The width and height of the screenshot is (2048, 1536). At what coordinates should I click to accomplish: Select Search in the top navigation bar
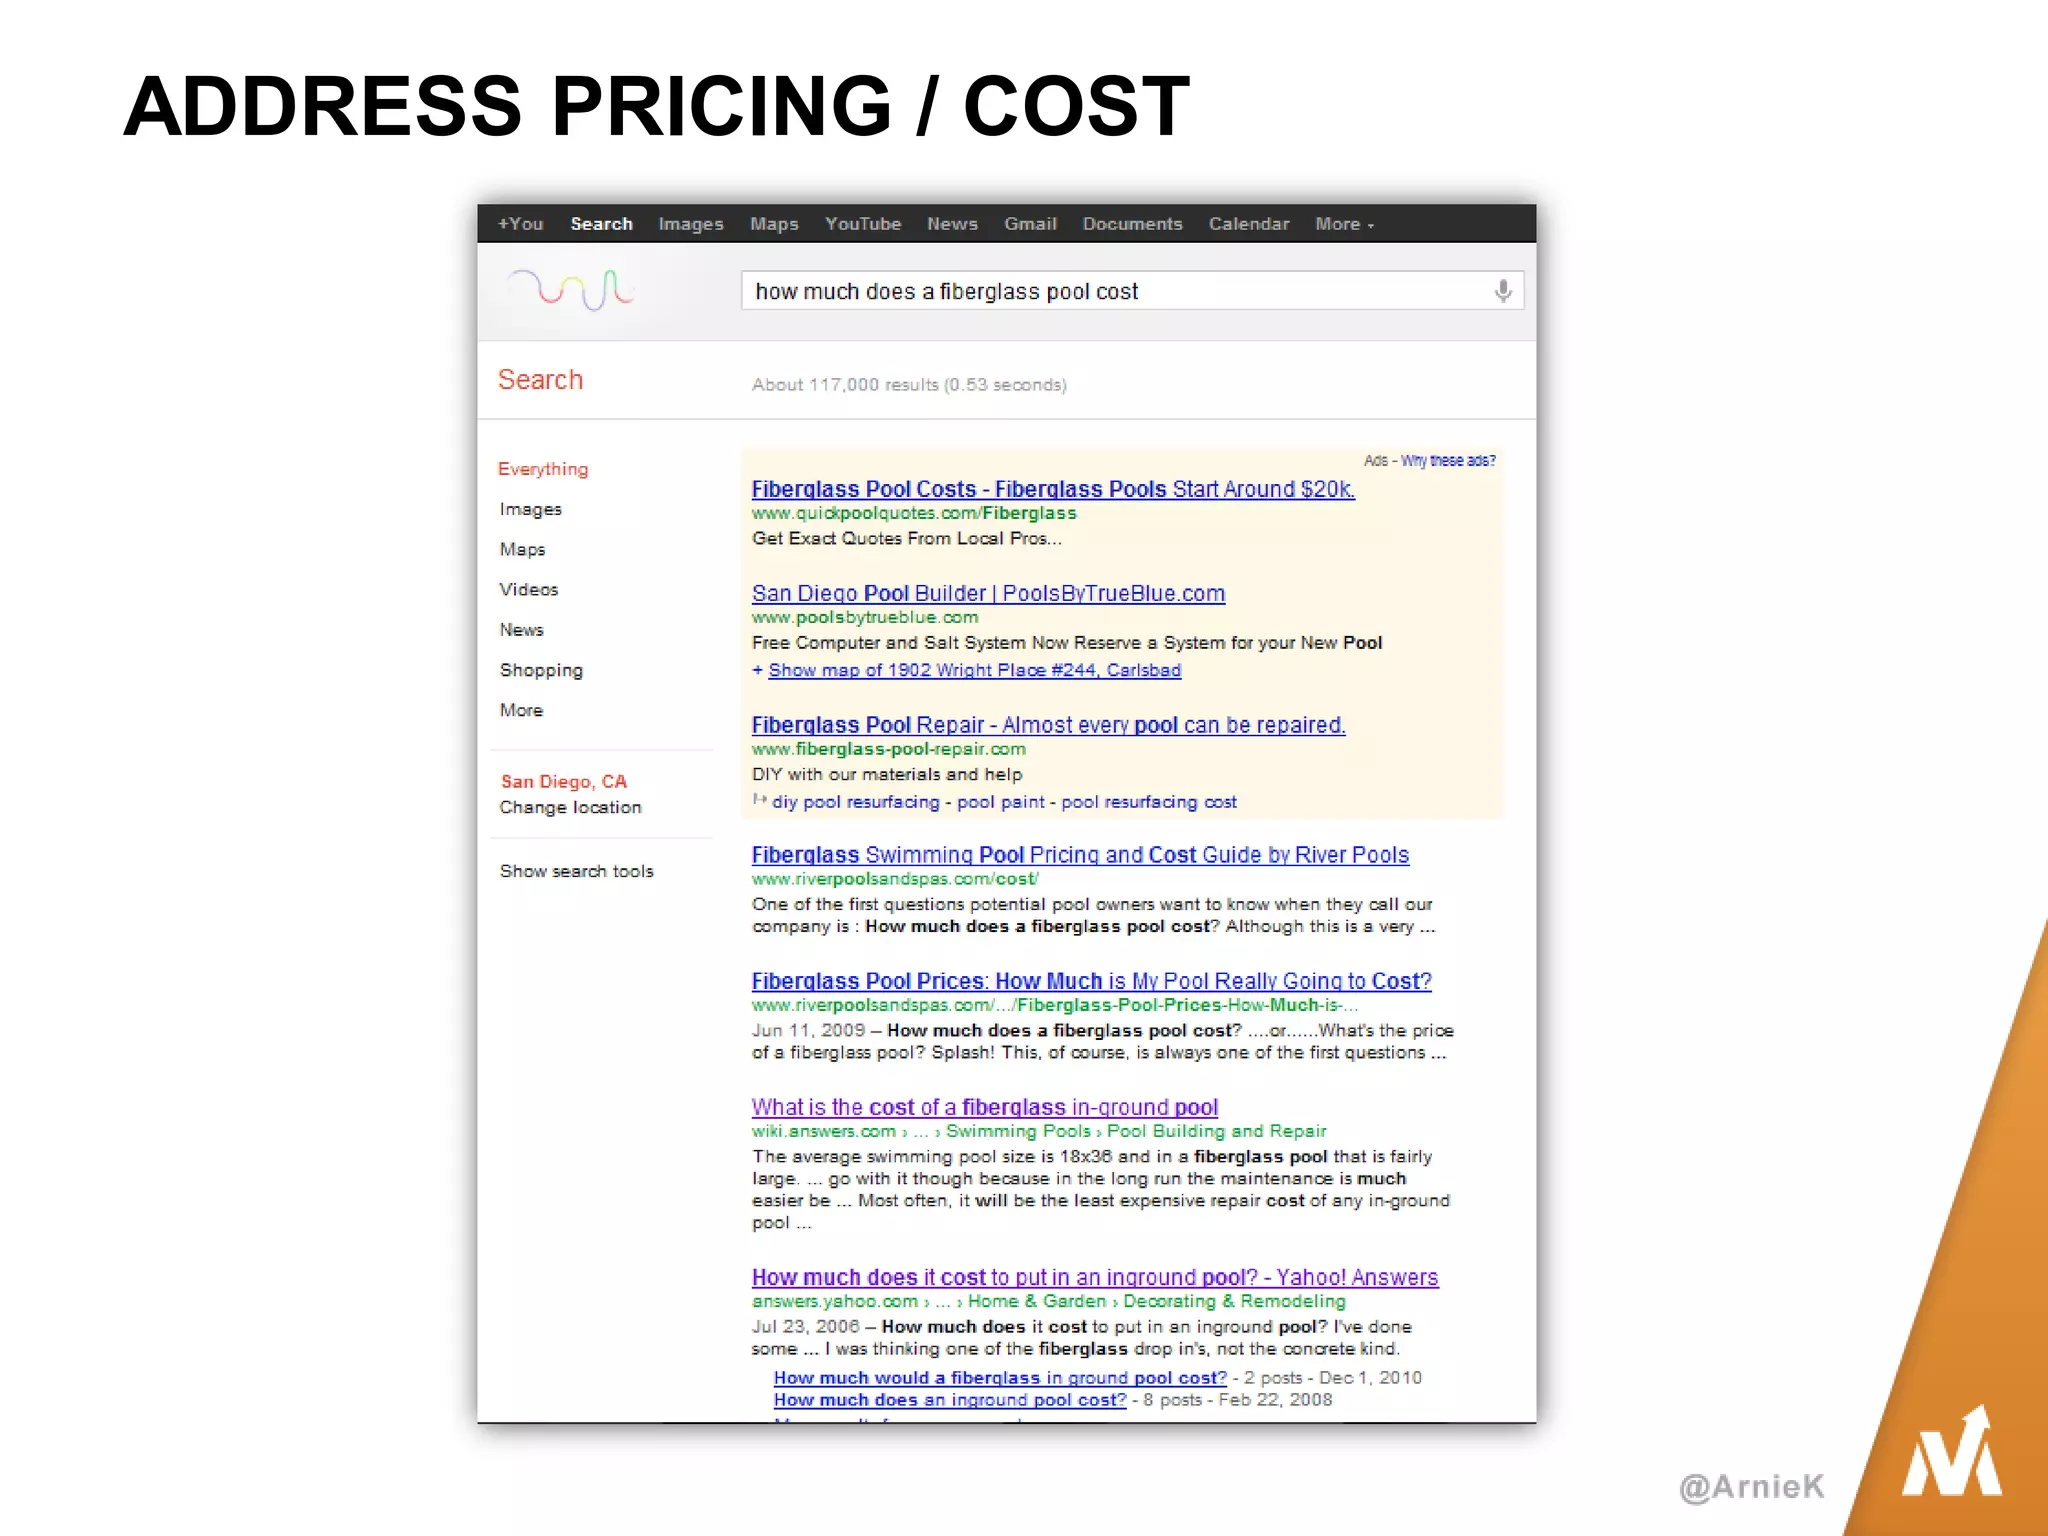[601, 224]
